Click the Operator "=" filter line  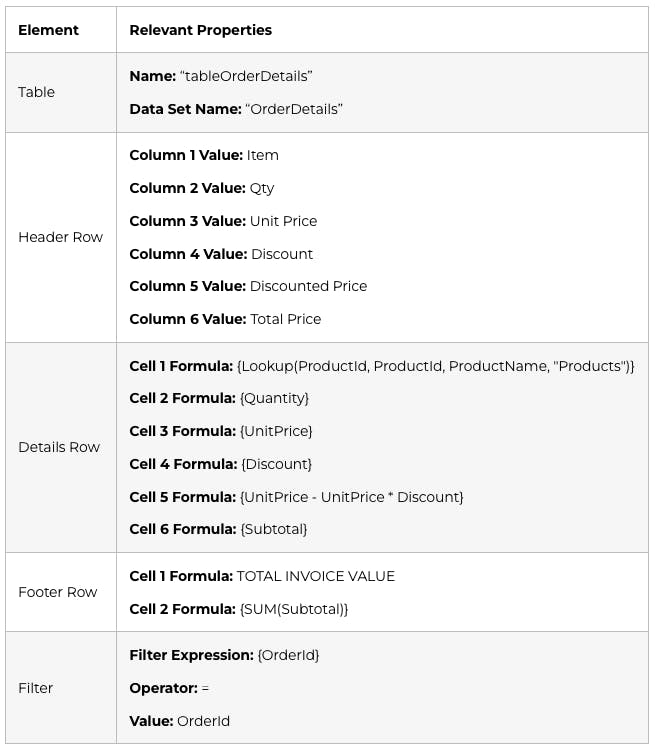pyautogui.click(x=169, y=688)
